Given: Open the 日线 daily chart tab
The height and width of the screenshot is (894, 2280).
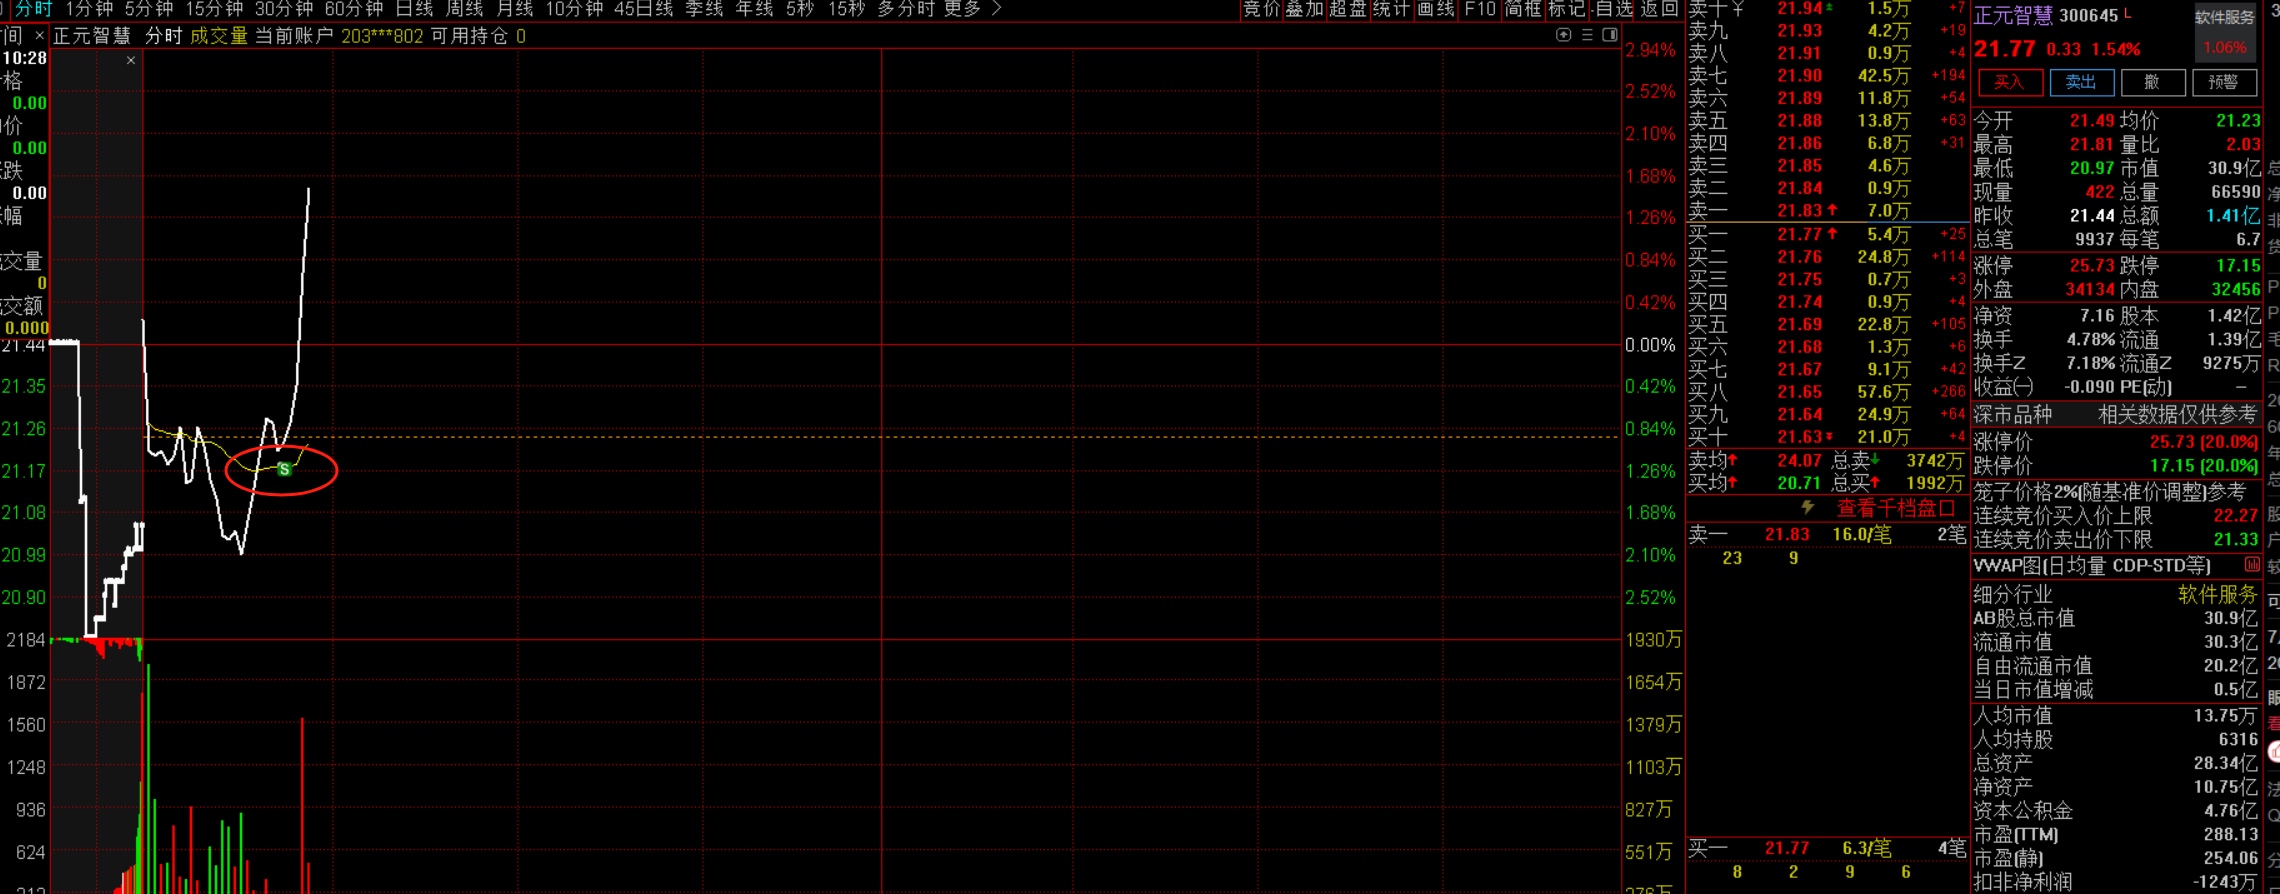Looking at the screenshot, I should point(414,9).
